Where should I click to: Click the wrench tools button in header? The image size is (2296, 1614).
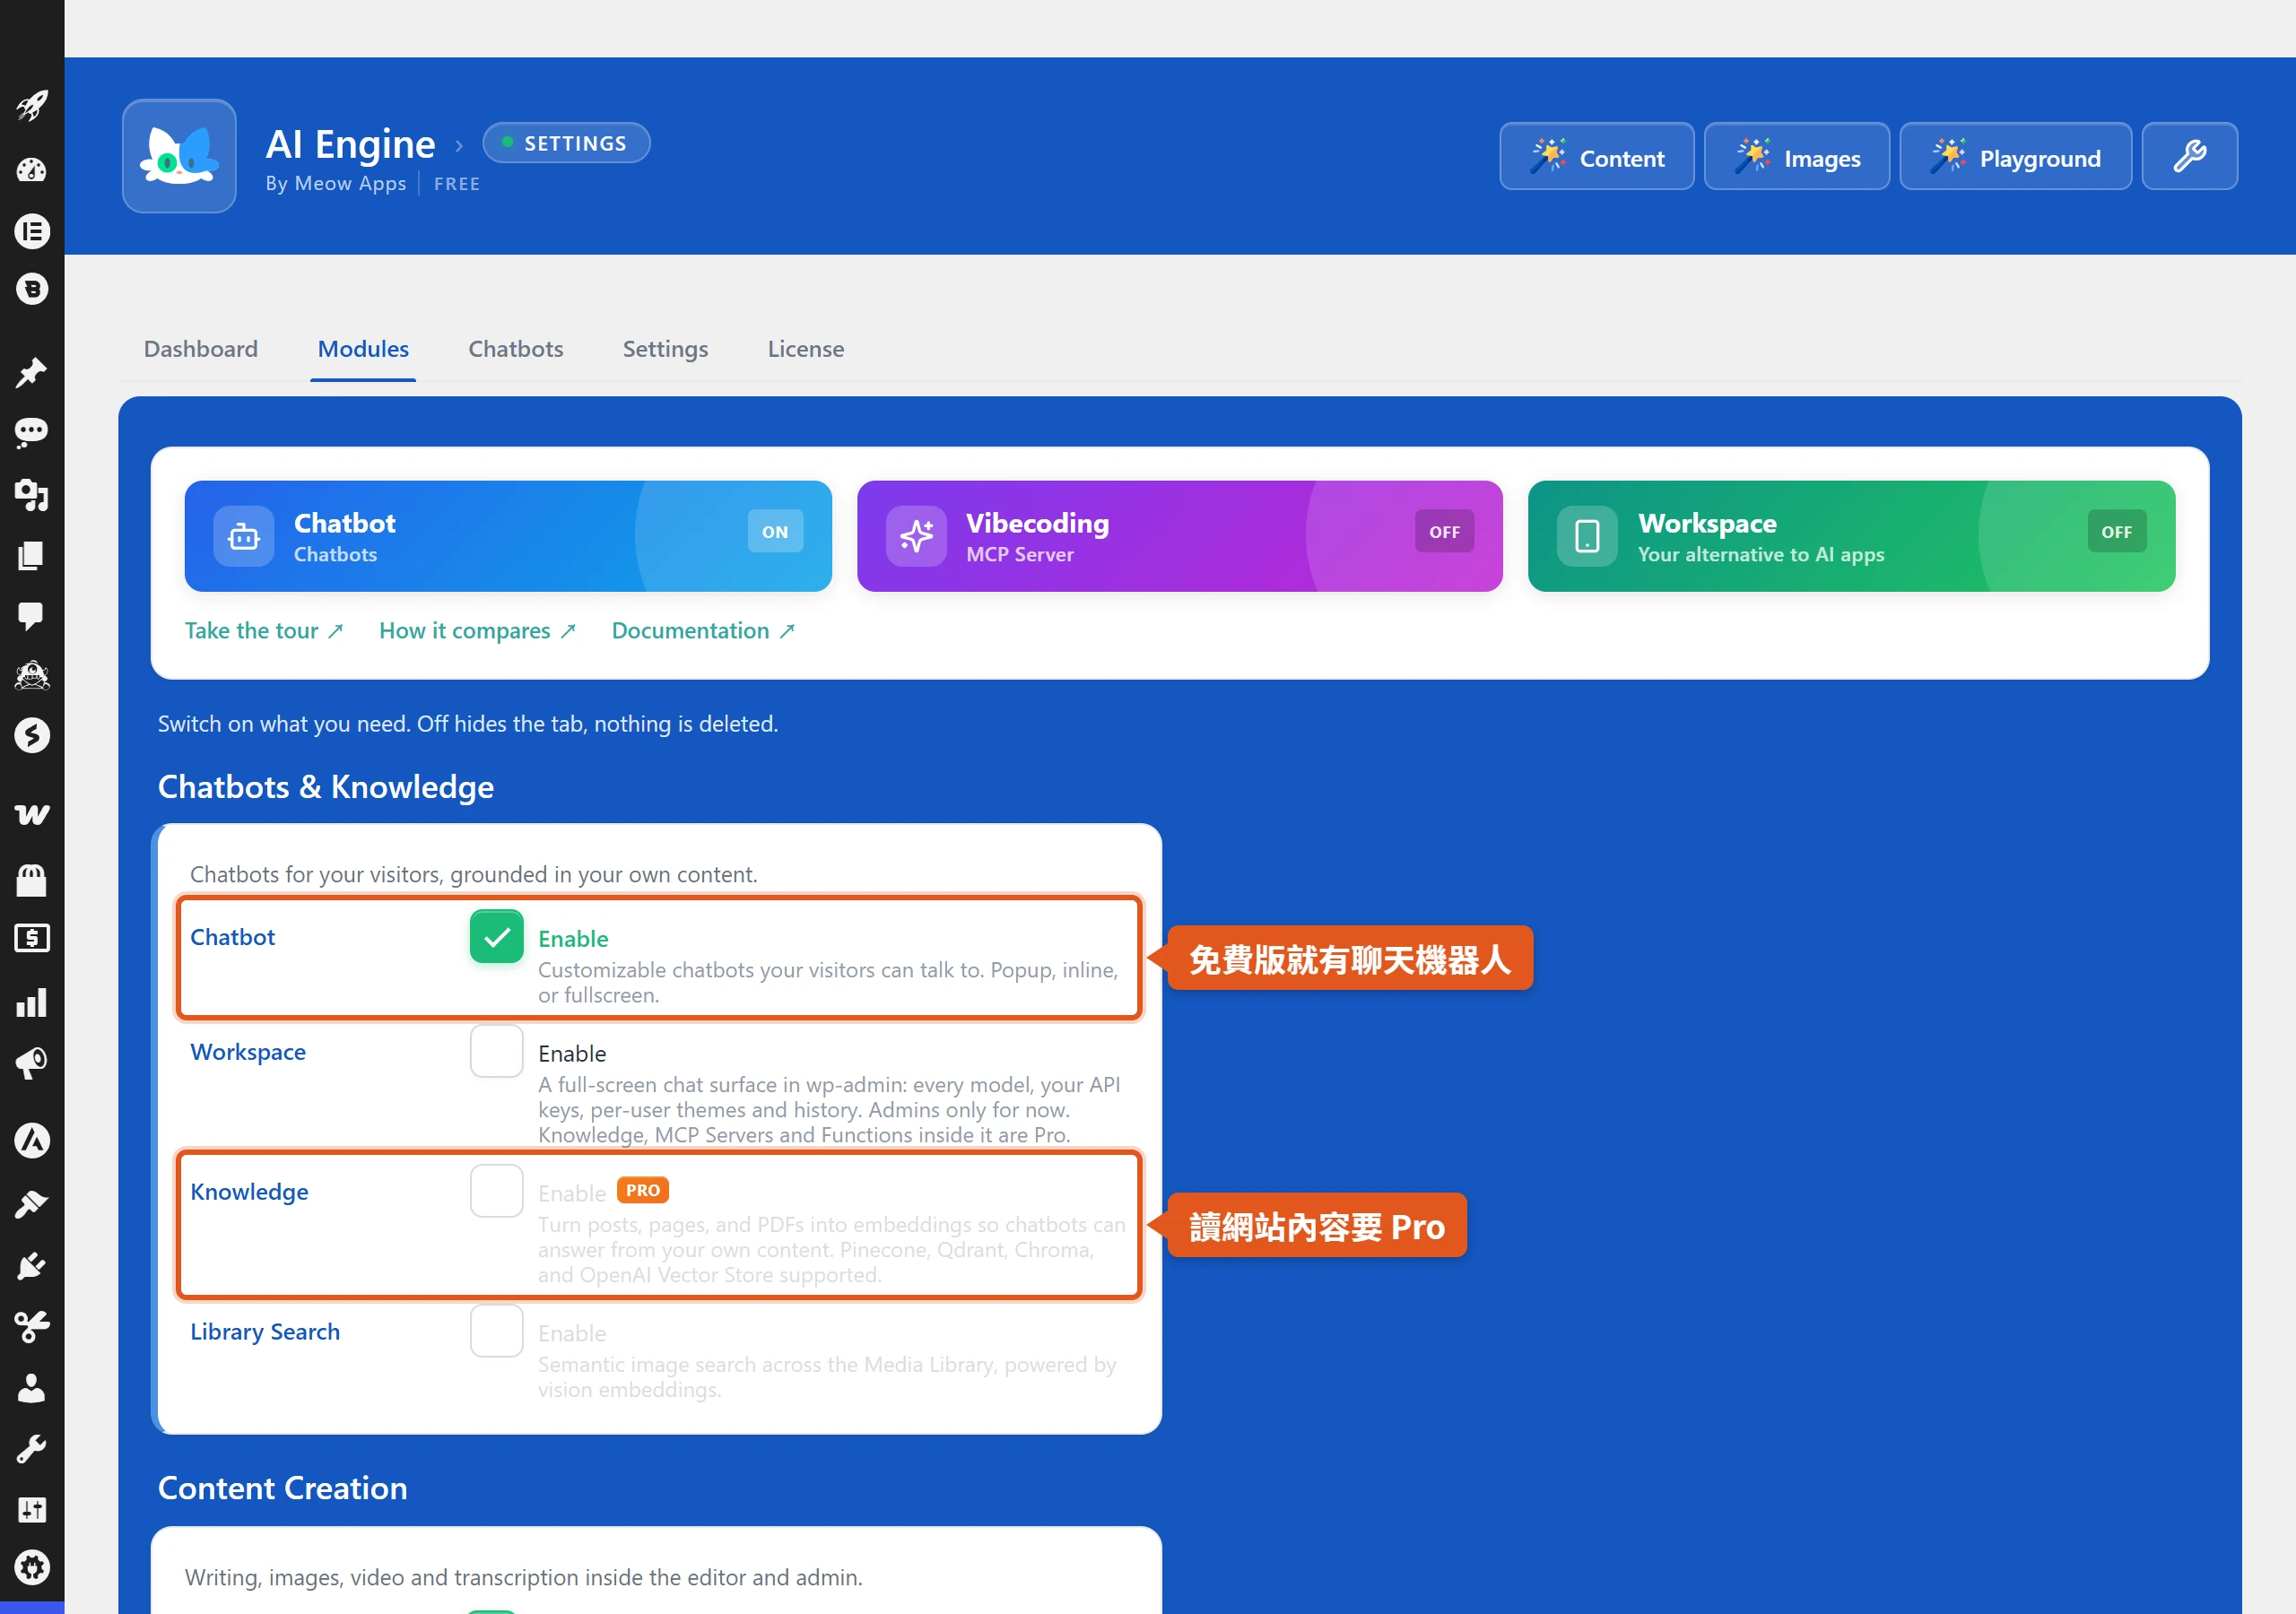(x=2189, y=156)
